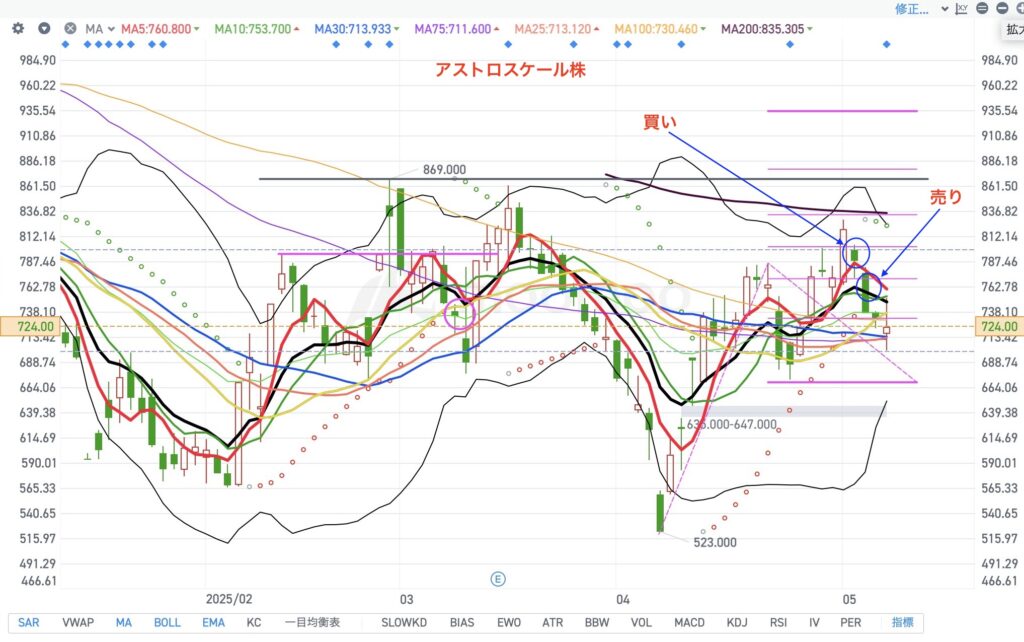Open the 指標 indicators list
Screen dimensions: 1024x642
pos(903,622)
